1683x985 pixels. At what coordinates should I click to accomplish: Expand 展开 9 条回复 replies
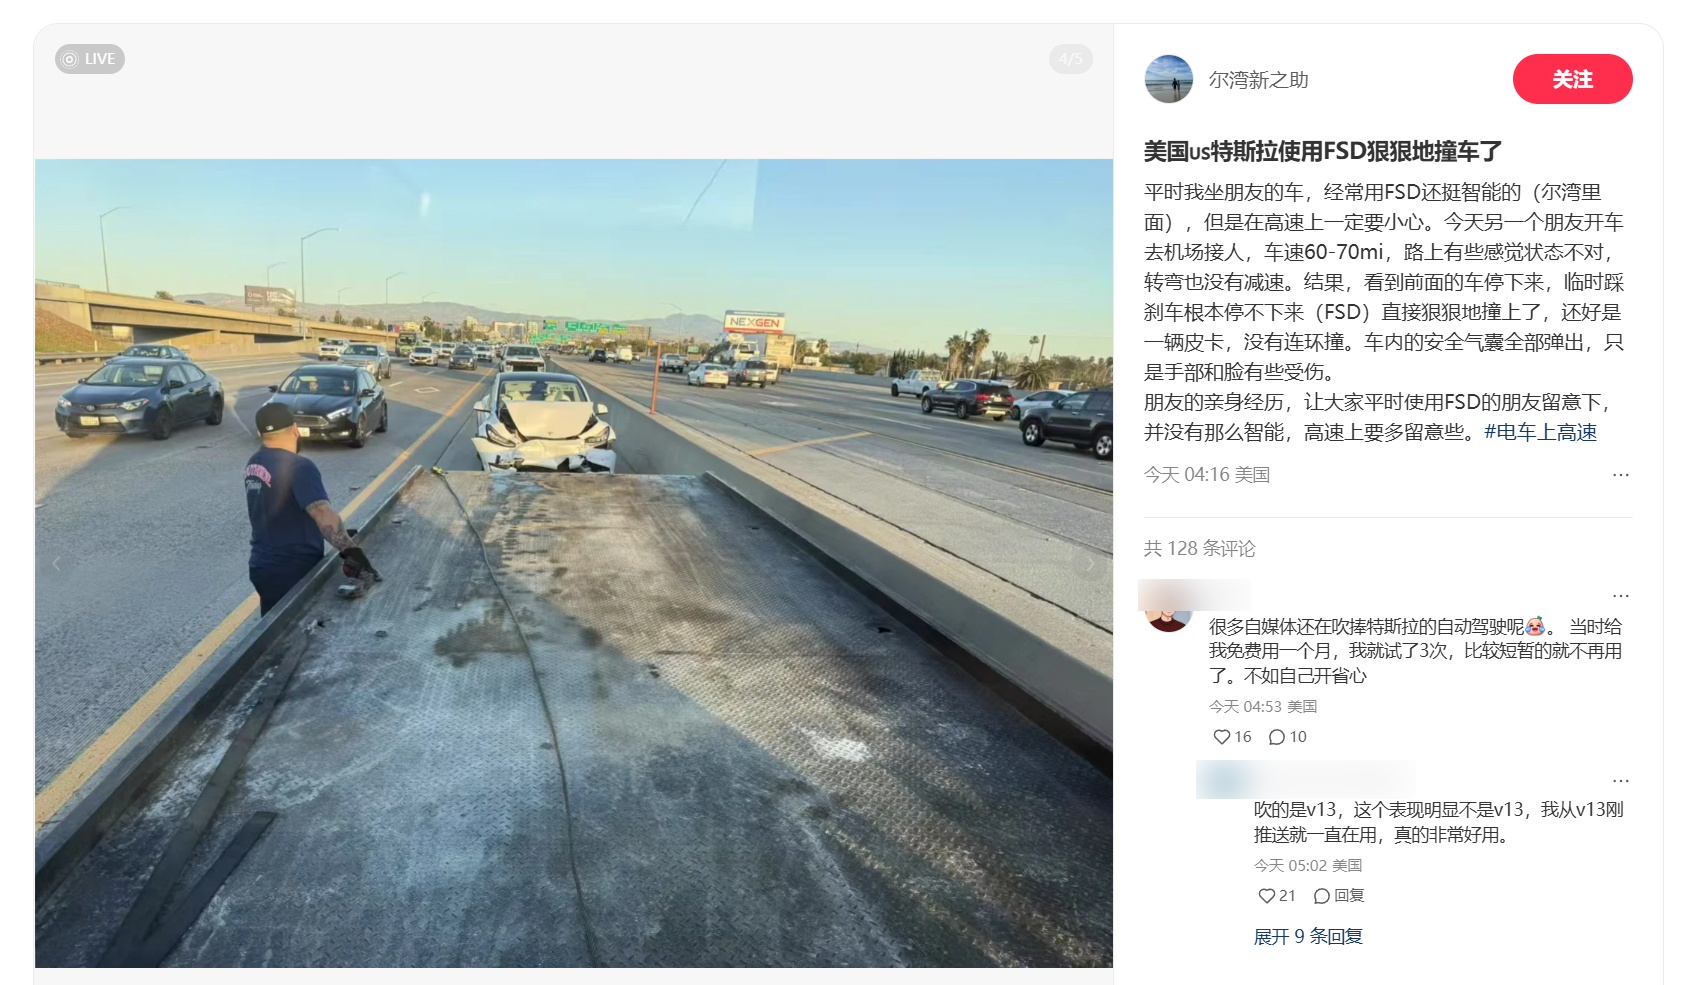(1308, 936)
